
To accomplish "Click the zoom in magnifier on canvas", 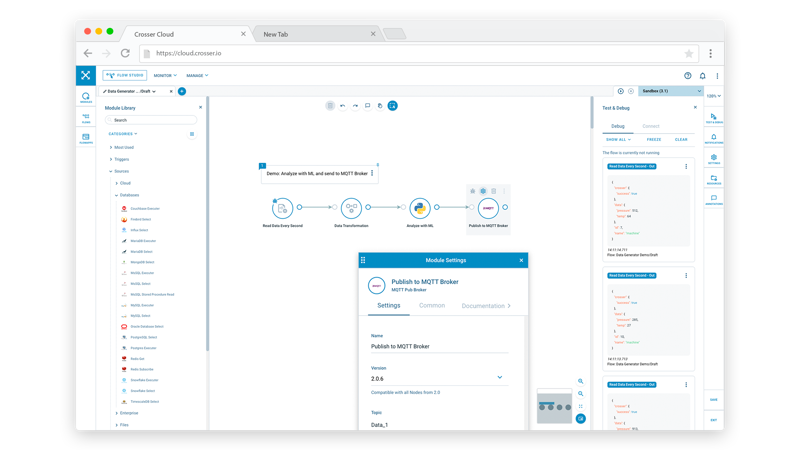I will (580, 381).
